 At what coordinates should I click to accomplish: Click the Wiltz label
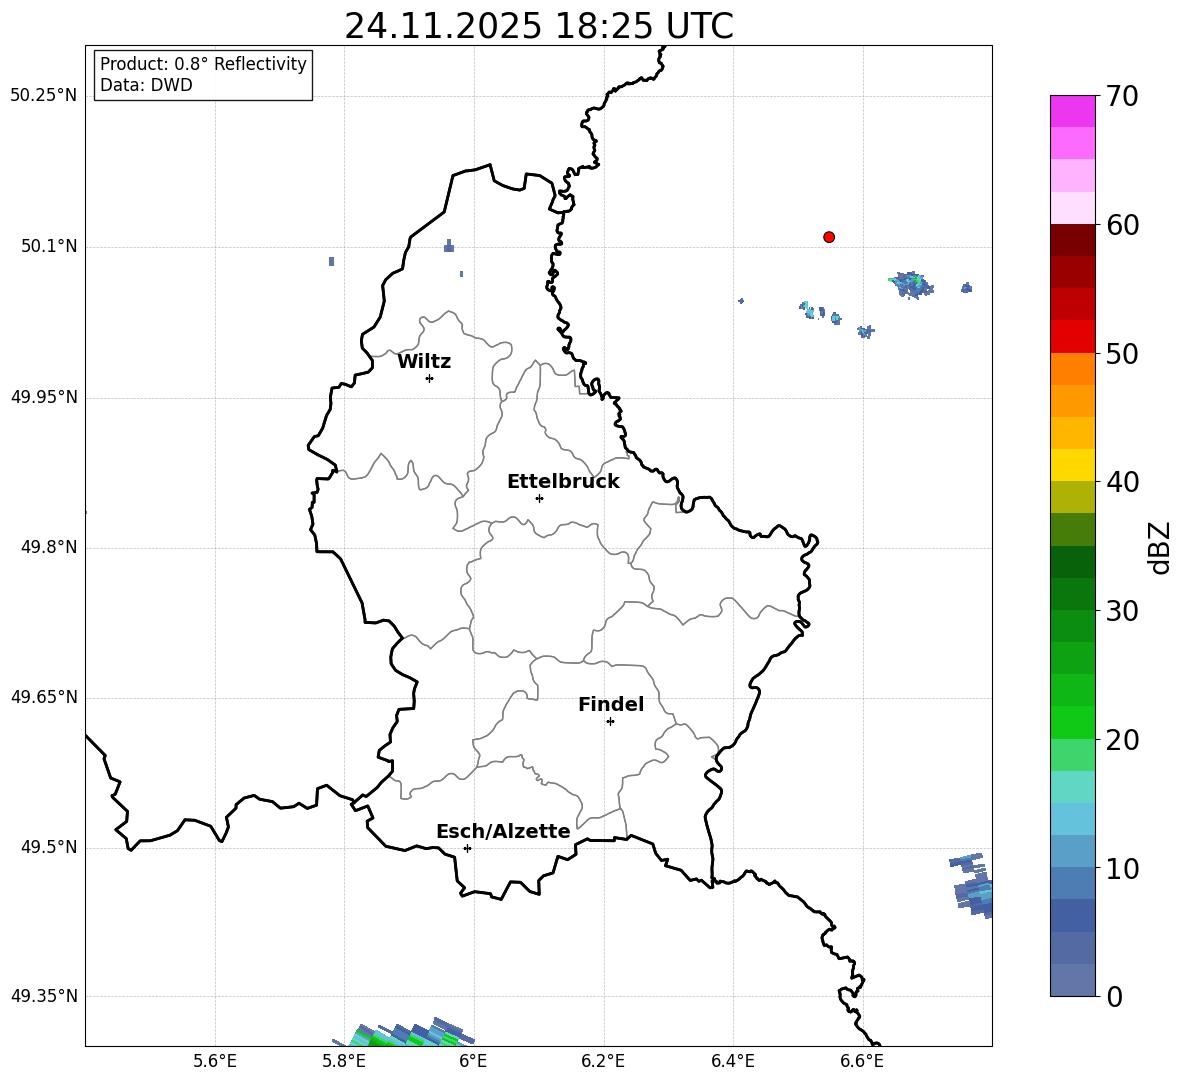tap(424, 362)
